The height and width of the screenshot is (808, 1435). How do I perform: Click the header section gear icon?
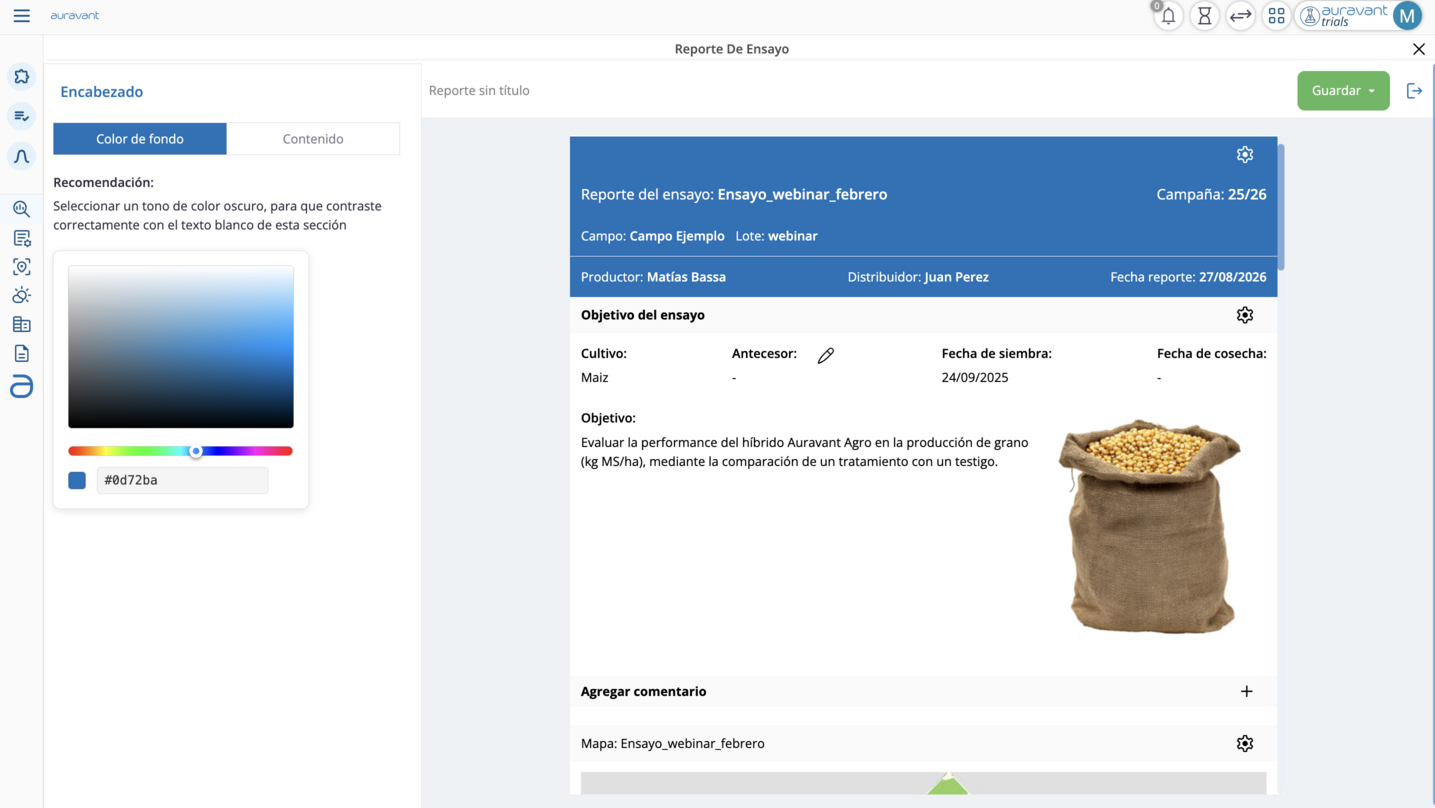(1245, 155)
